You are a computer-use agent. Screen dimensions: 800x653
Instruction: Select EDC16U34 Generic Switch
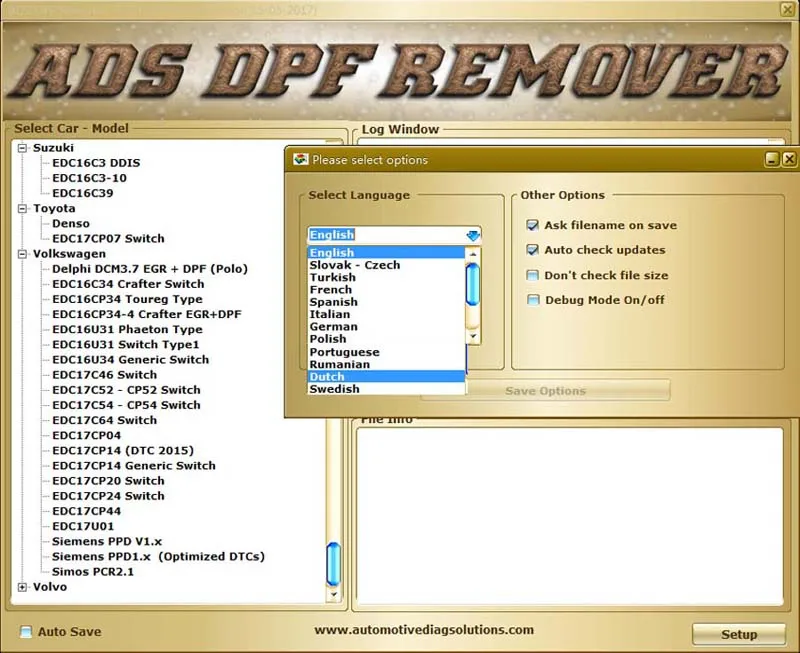point(130,360)
